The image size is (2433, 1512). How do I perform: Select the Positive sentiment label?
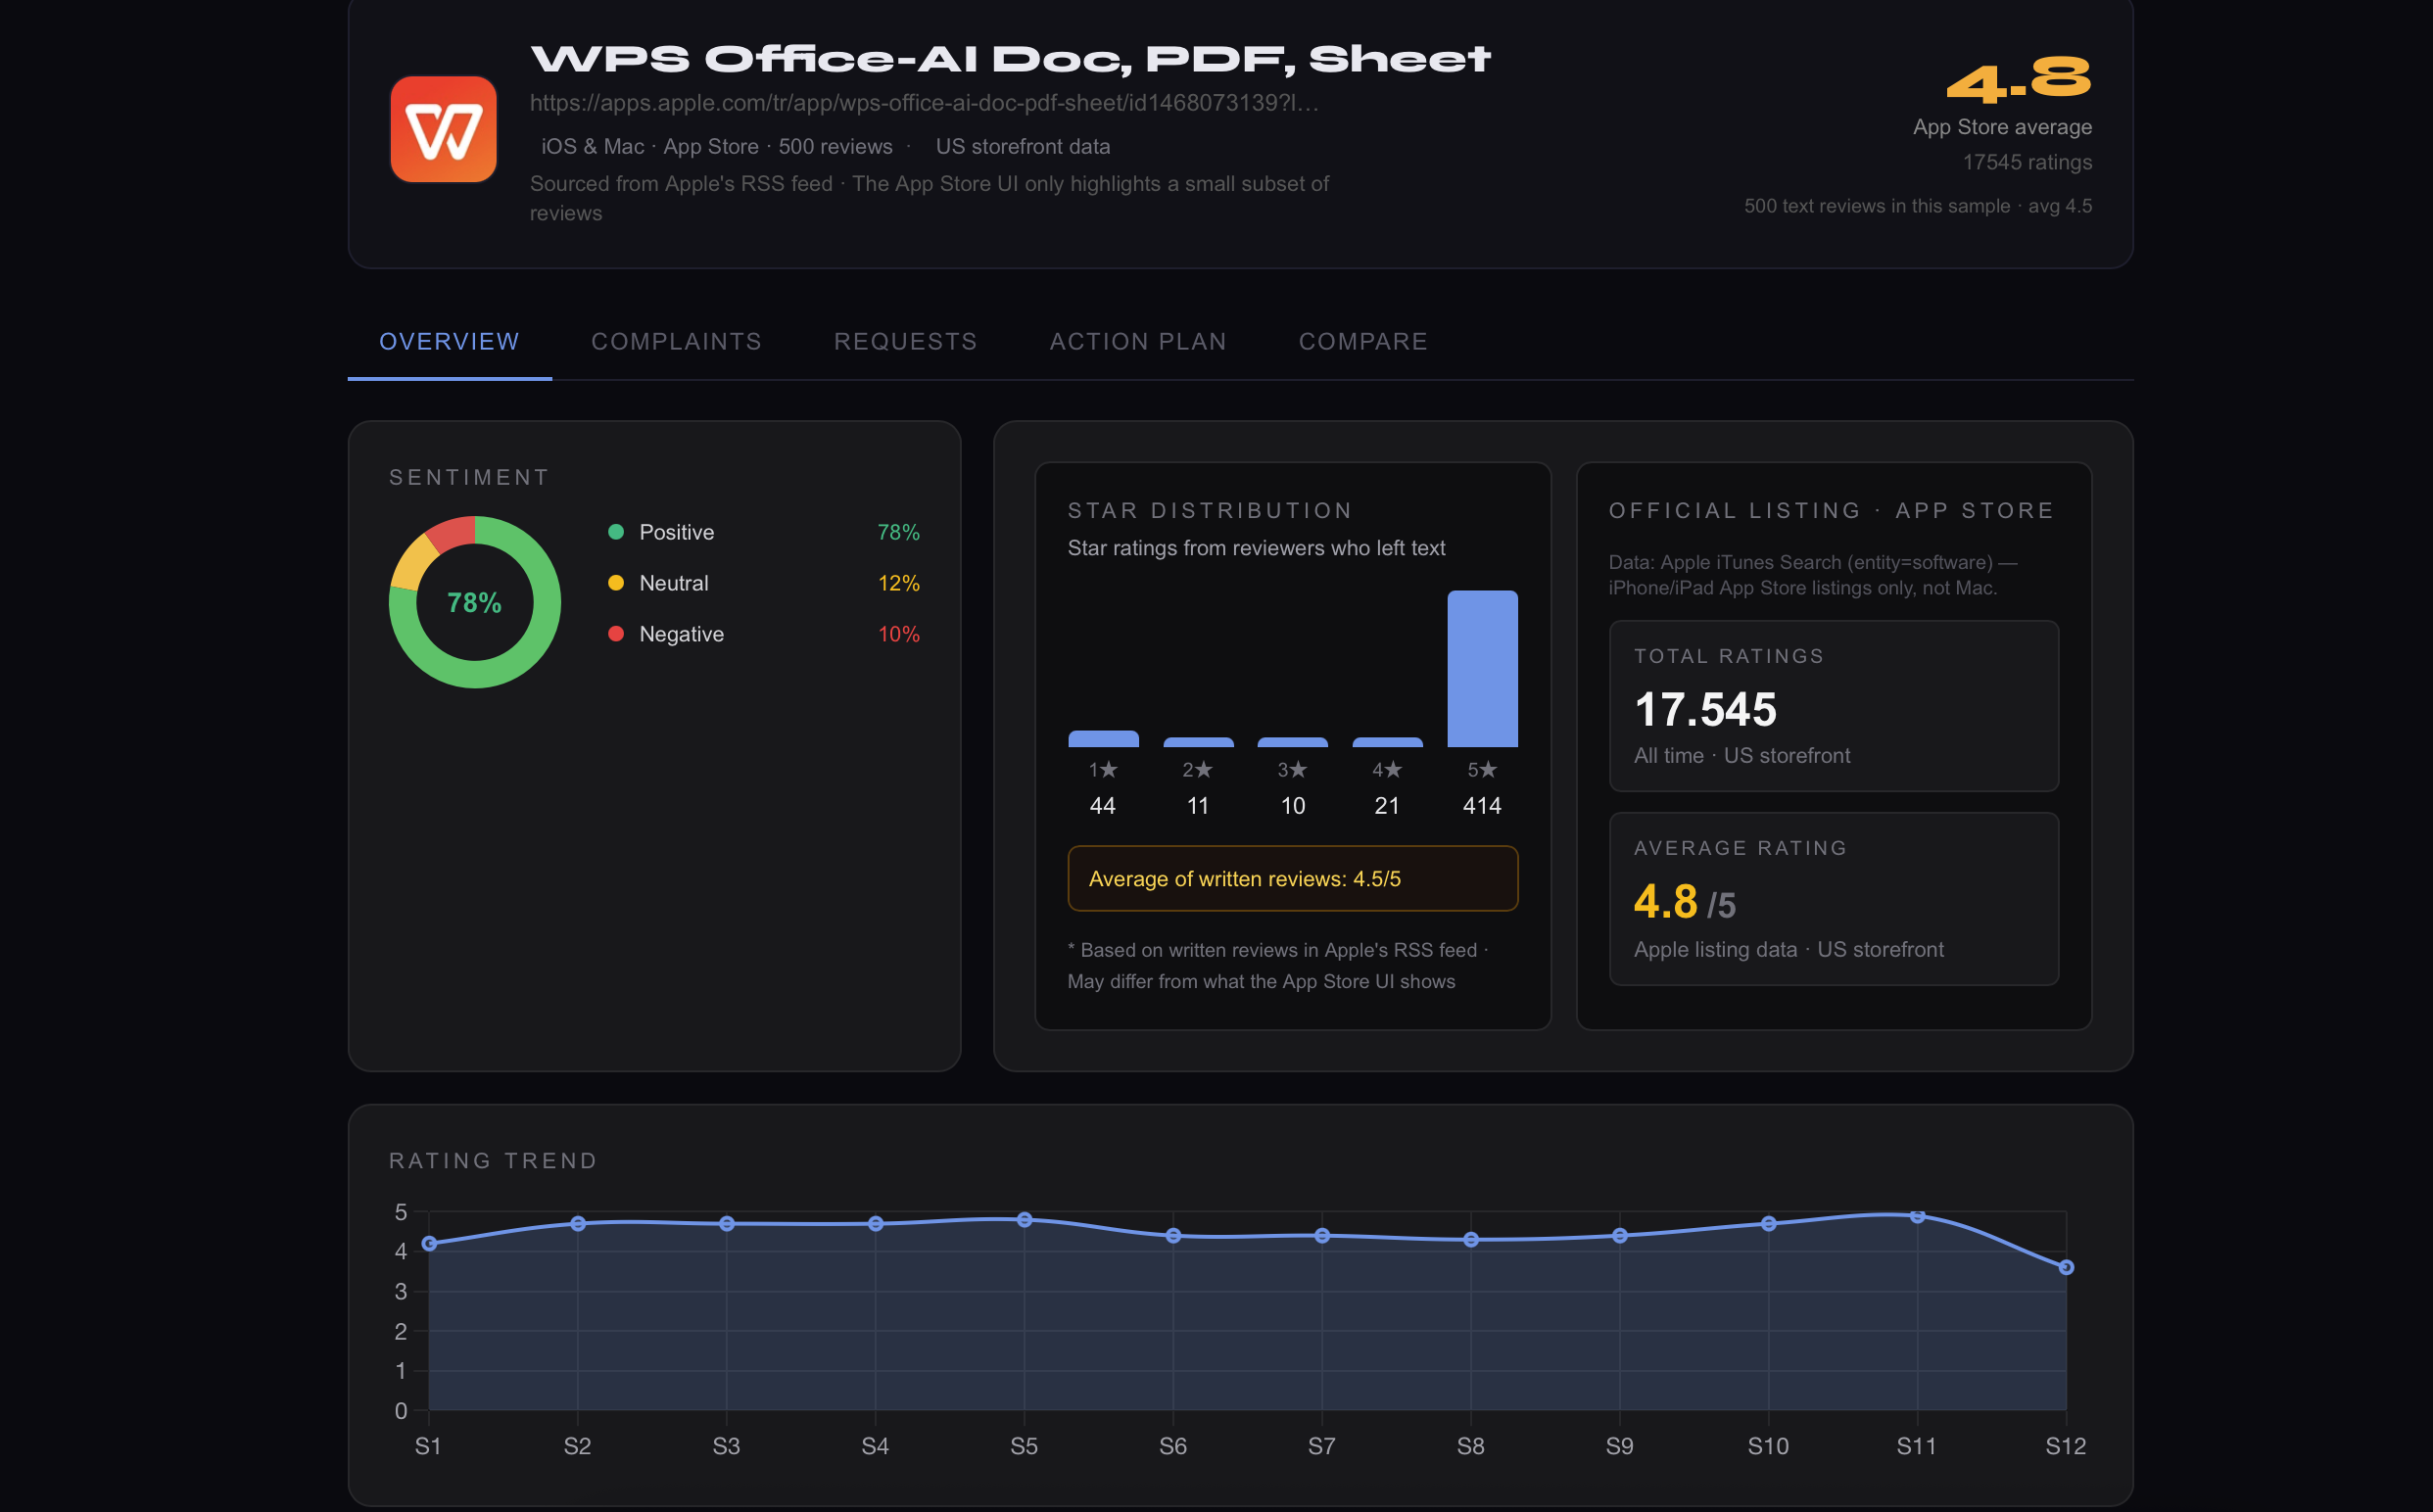677,532
